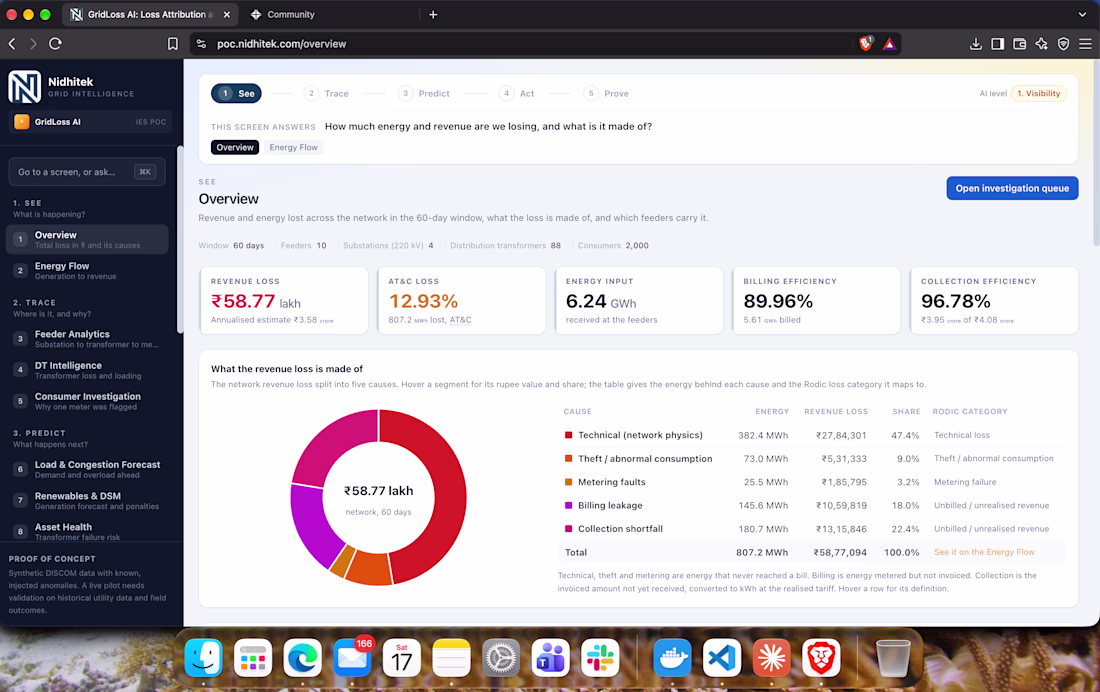1100x692 pixels.
Task: Click the orange GridLoss AI app icon
Action: [x=22, y=121]
